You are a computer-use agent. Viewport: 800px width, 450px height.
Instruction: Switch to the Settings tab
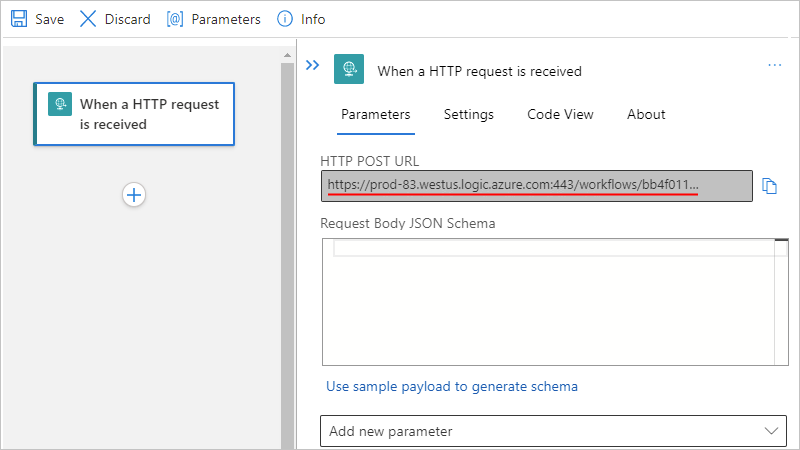click(x=468, y=114)
